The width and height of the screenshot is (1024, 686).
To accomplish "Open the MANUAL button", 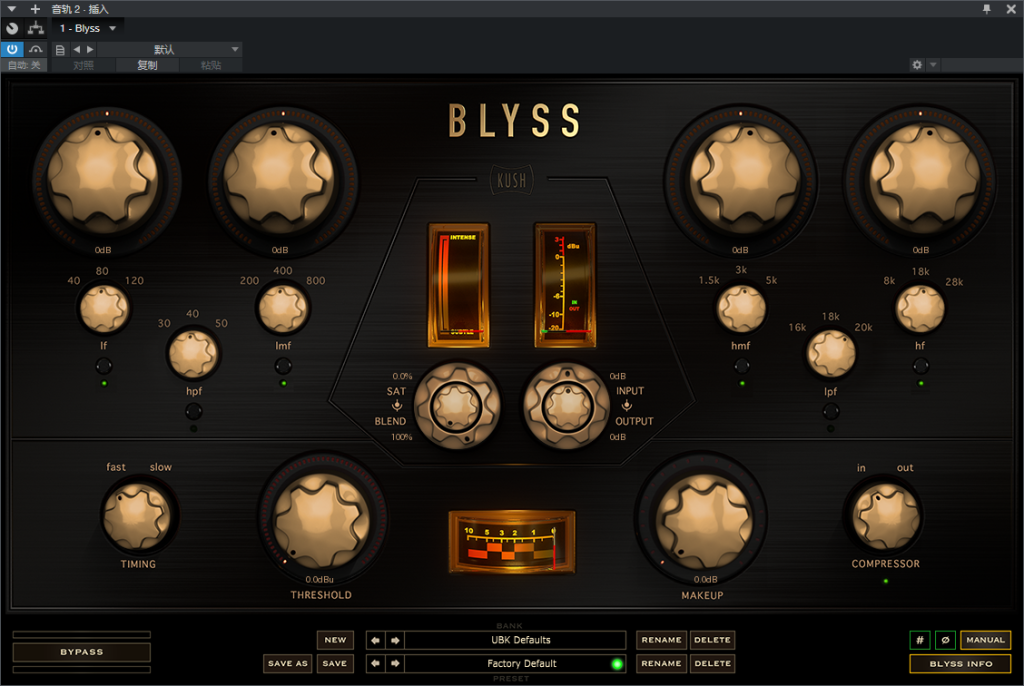I will 985,640.
